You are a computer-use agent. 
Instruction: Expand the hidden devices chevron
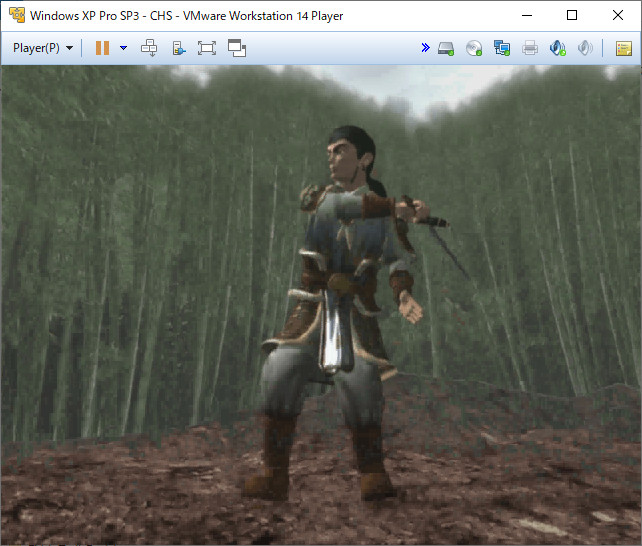click(x=425, y=48)
